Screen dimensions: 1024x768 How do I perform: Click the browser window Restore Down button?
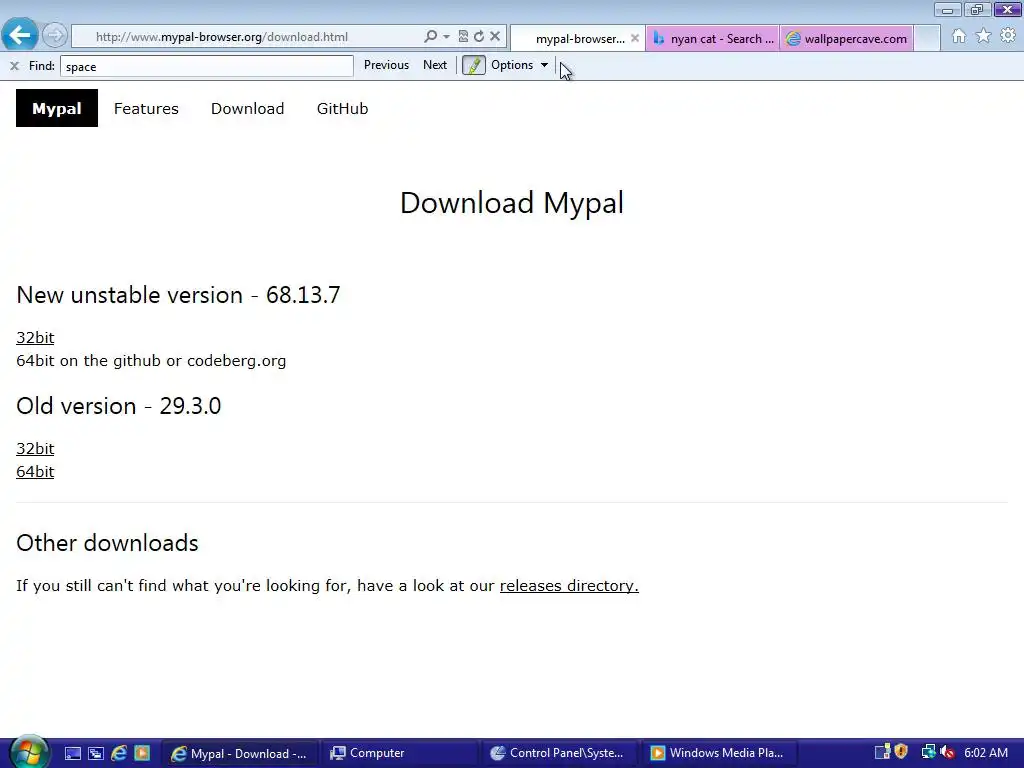click(x=978, y=9)
